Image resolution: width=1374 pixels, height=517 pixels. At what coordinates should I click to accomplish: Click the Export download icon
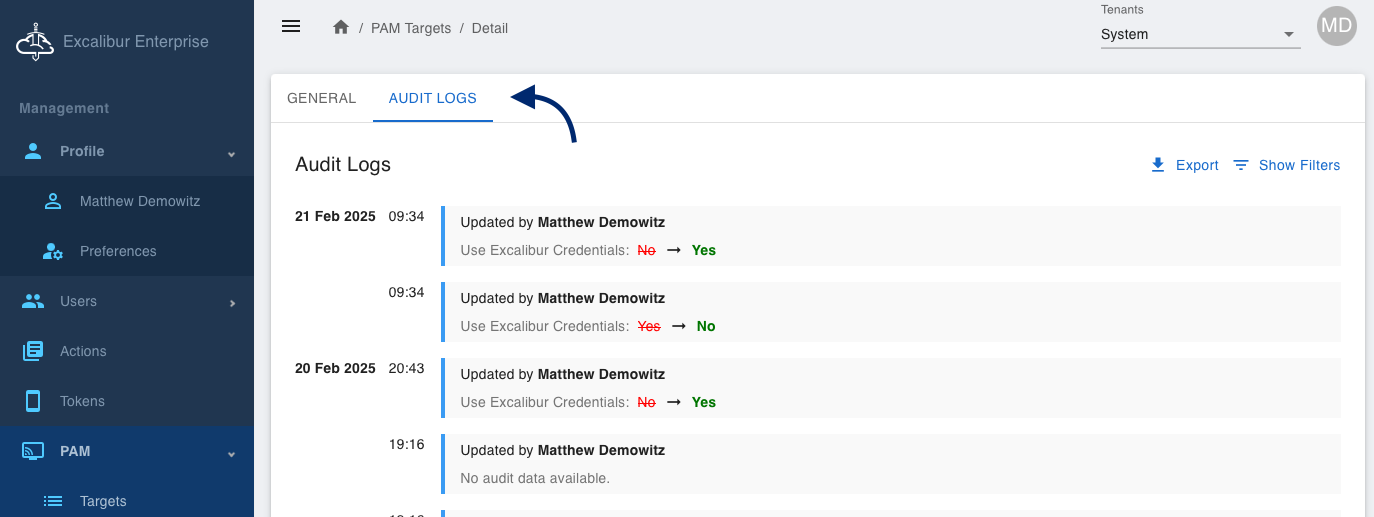tap(1158, 165)
